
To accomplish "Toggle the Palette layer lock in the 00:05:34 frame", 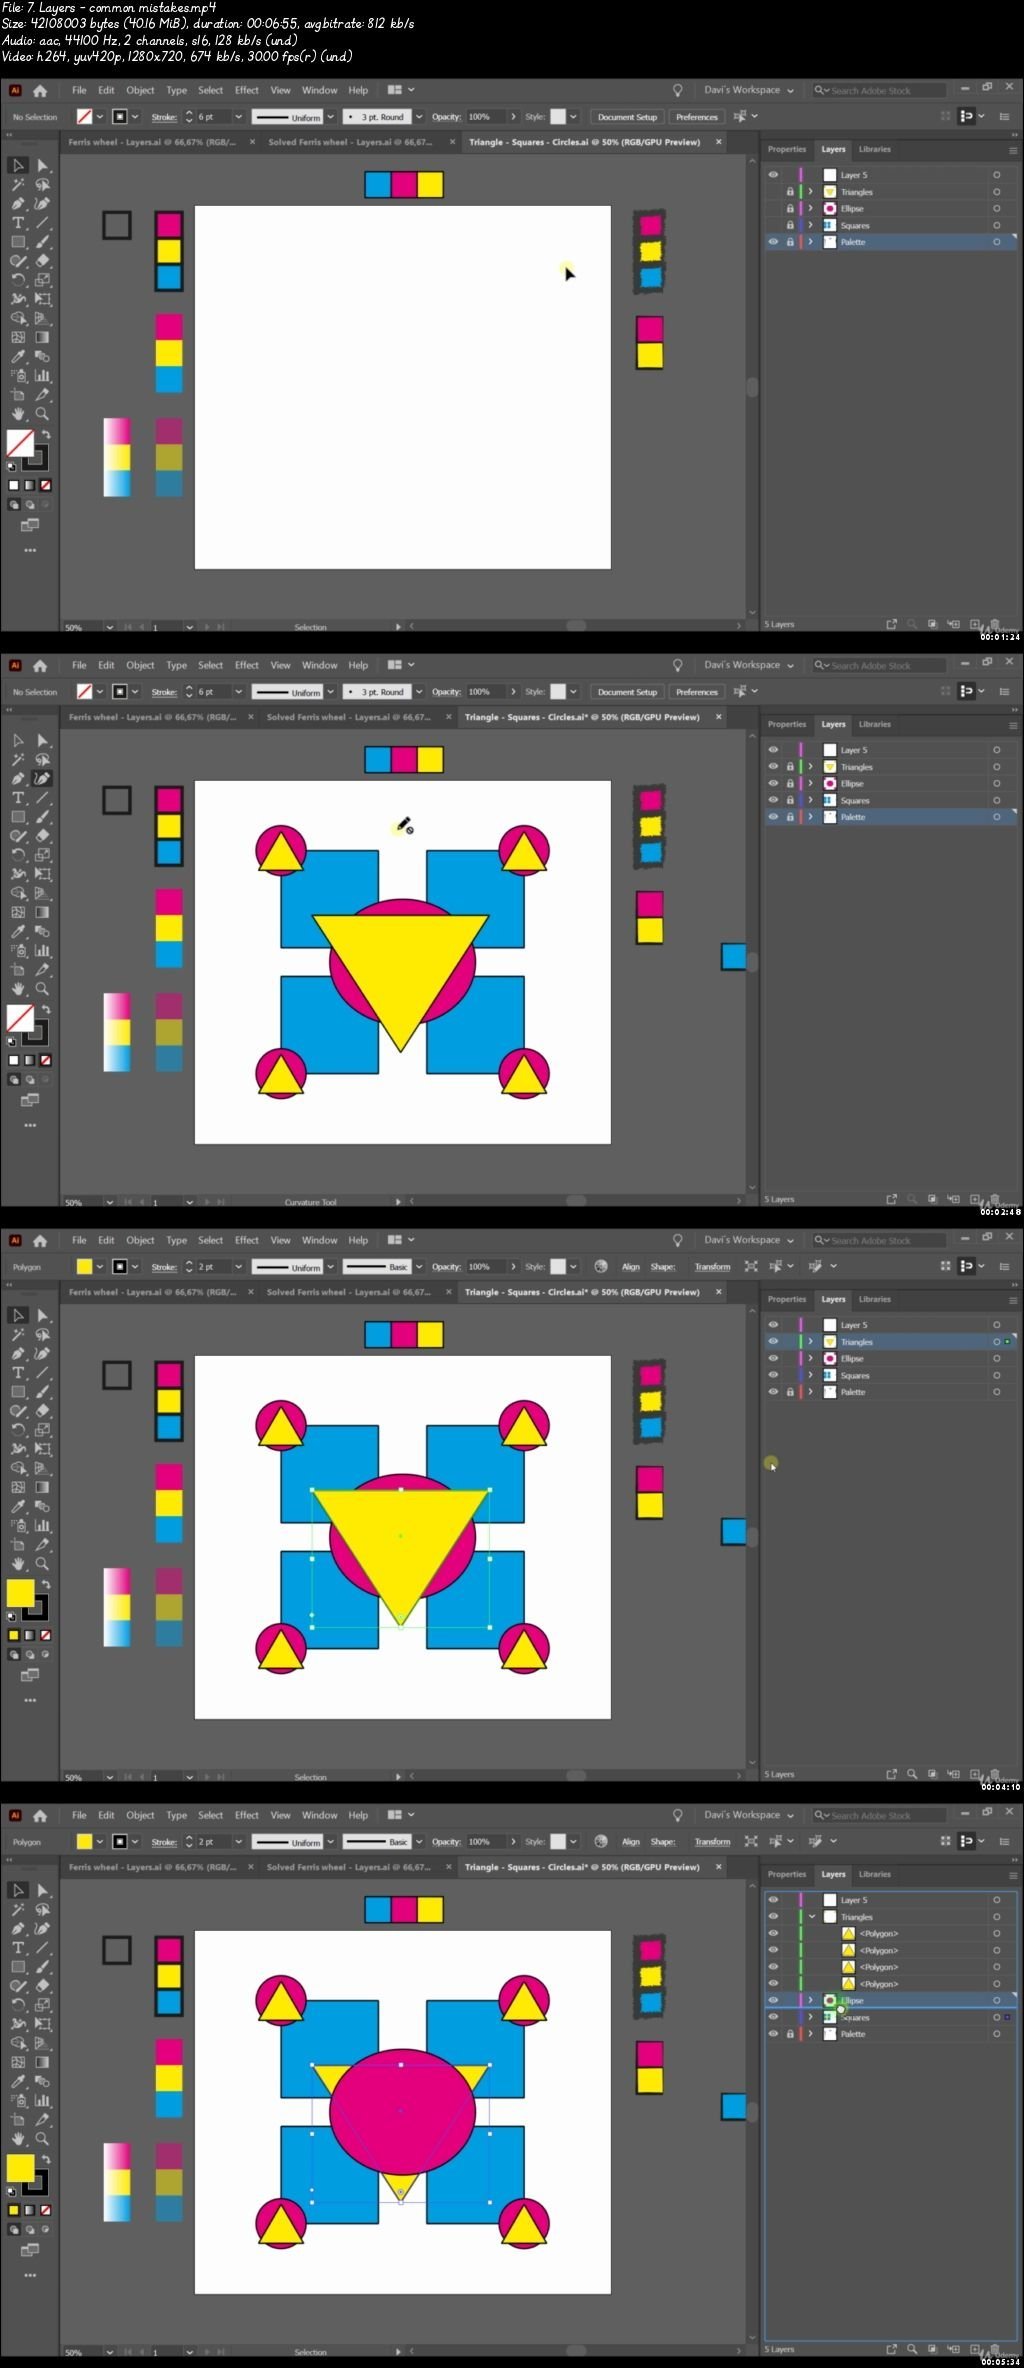I will pos(790,2034).
